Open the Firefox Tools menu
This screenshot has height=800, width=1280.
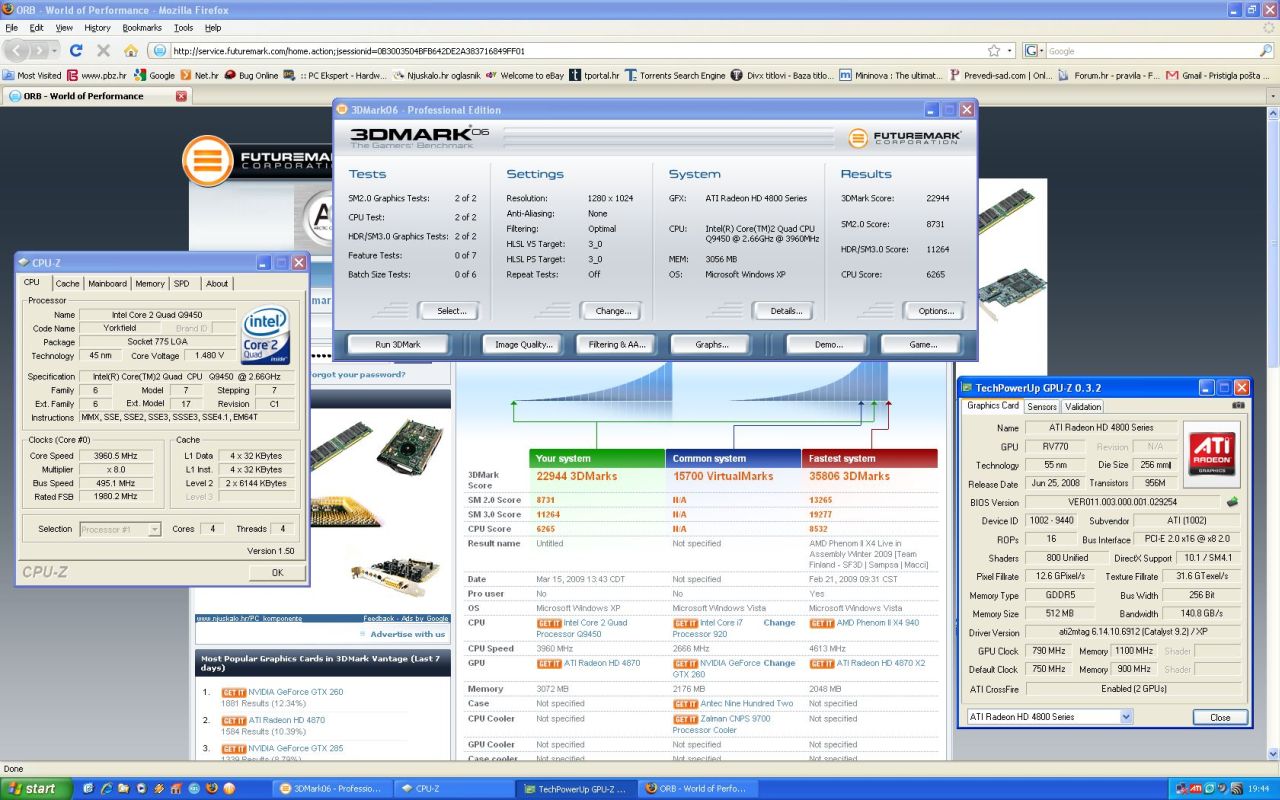183,28
